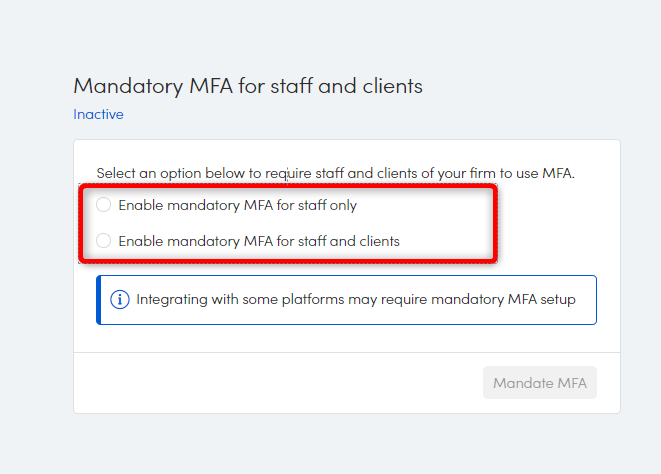Click the "Enable mandatory MFA for staff and clients" label
661x474 pixels.
click(x=259, y=241)
